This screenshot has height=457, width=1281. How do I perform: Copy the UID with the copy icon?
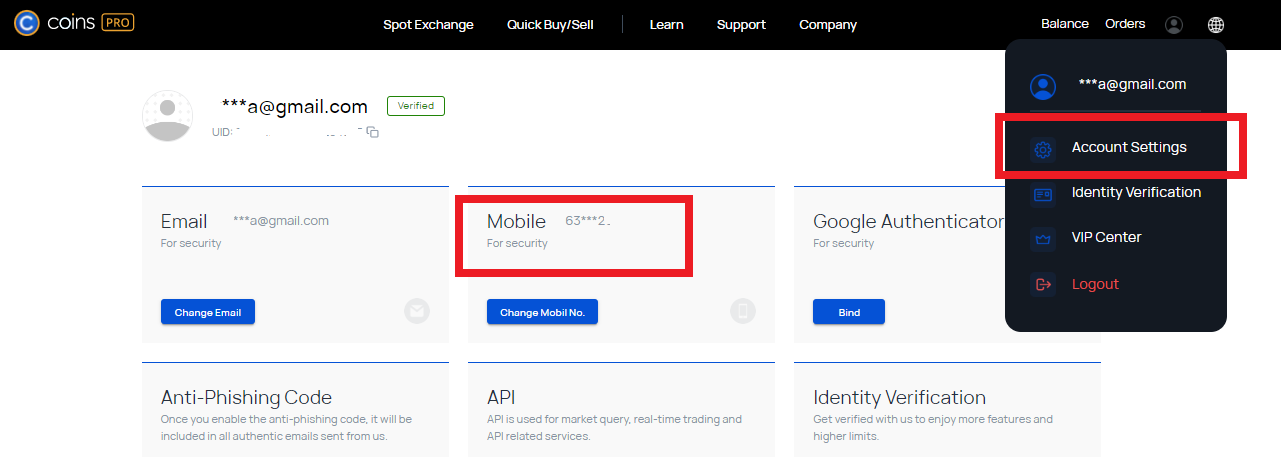pyautogui.click(x=373, y=132)
